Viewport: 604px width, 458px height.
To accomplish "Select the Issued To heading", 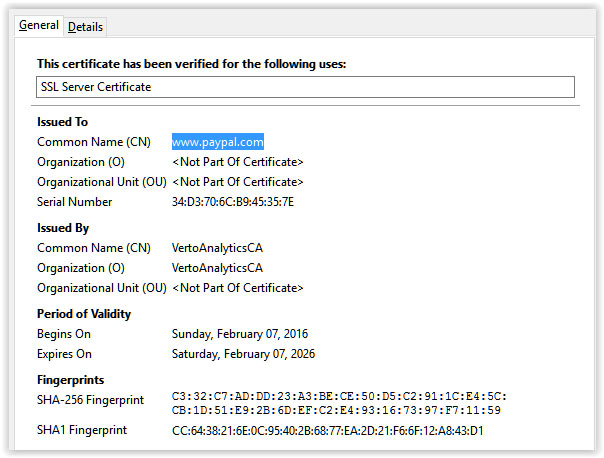I will click(x=62, y=122).
